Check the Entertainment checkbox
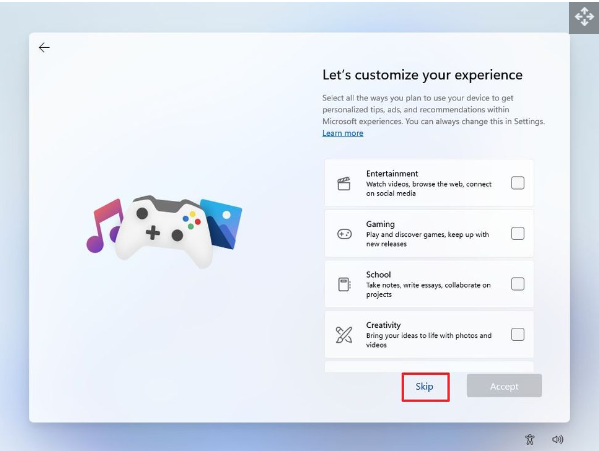The height and width of the screenshot is (451, 599). [518, 183]
